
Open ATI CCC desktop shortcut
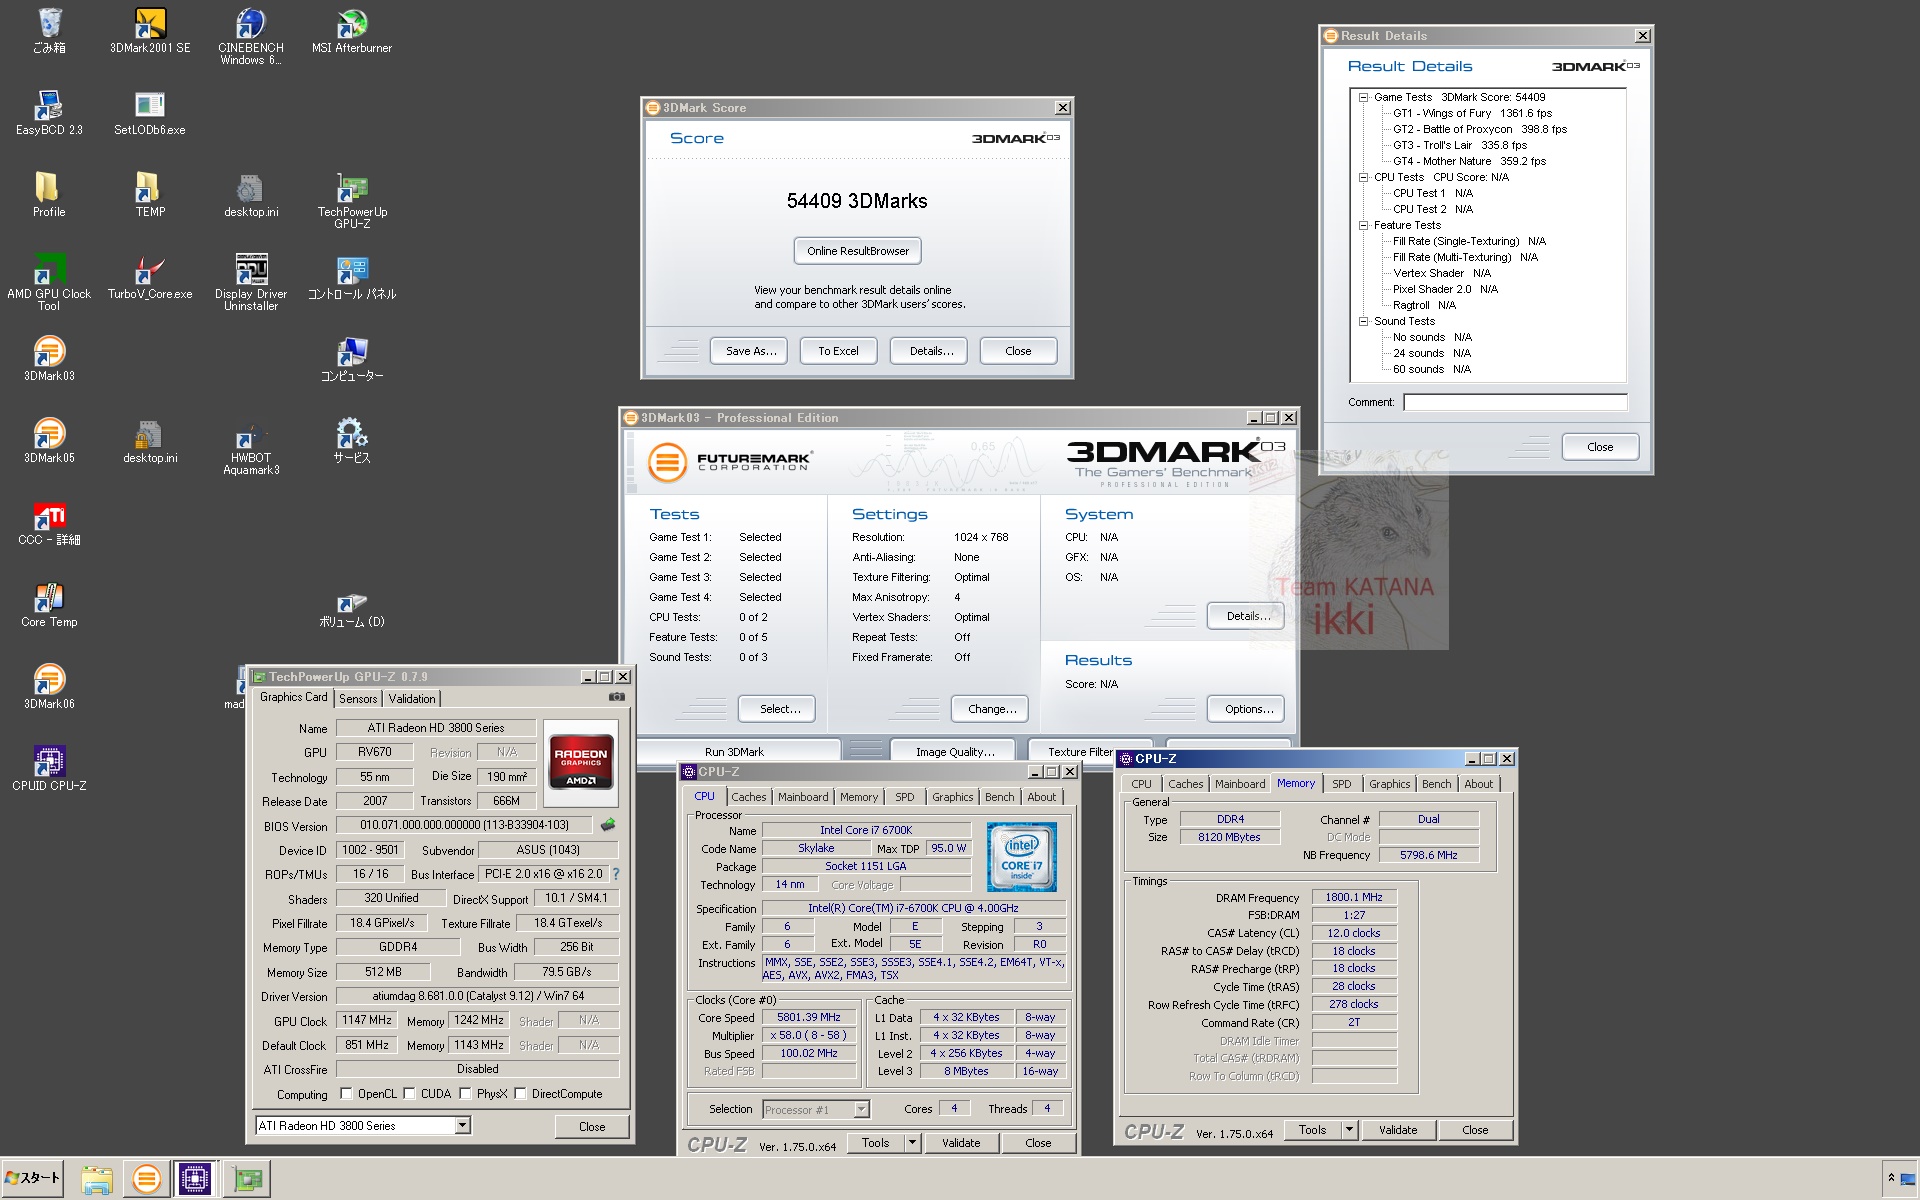pos(49,522)
